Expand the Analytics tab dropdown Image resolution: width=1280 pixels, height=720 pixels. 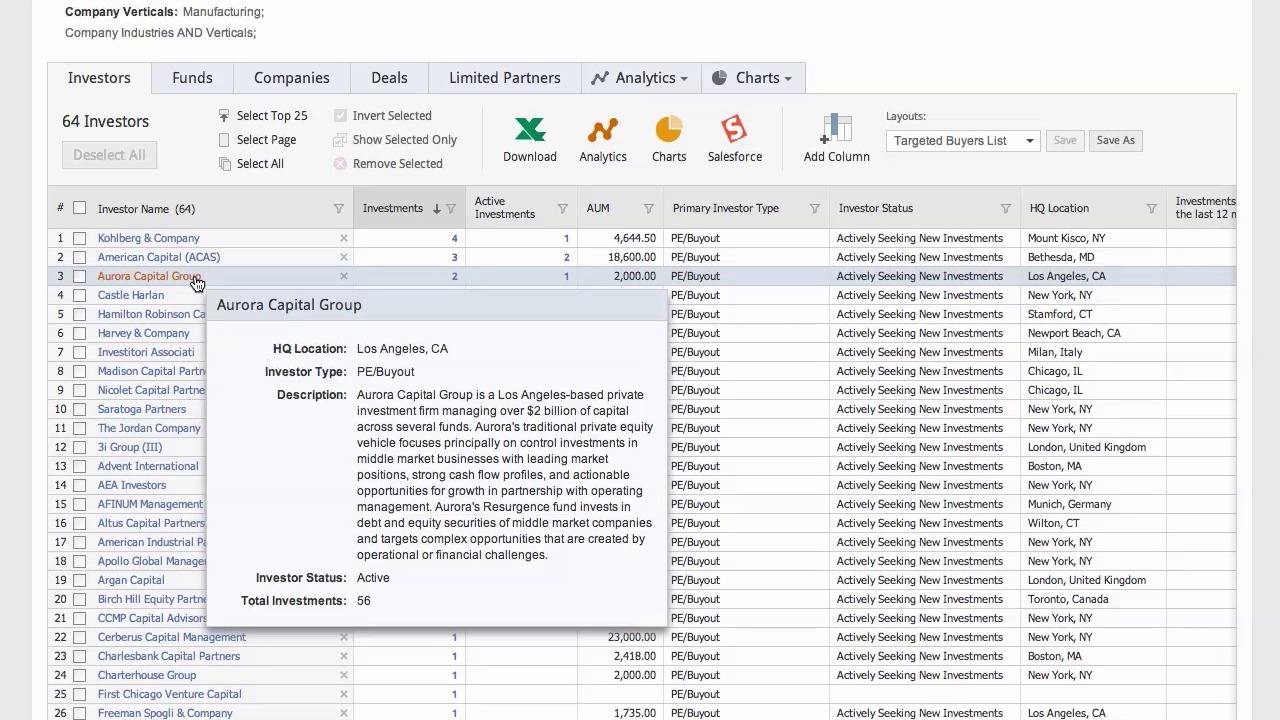point(684,78)
